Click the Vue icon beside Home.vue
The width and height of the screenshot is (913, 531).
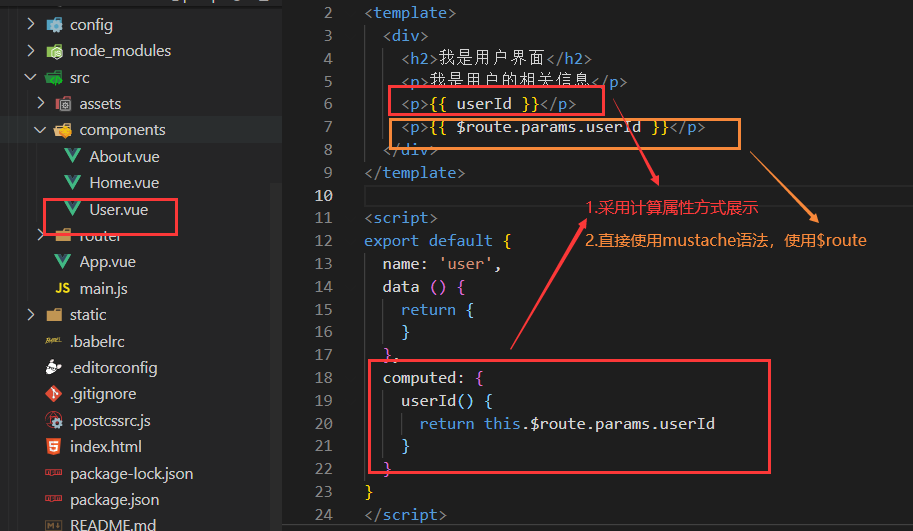coord(73,182)
